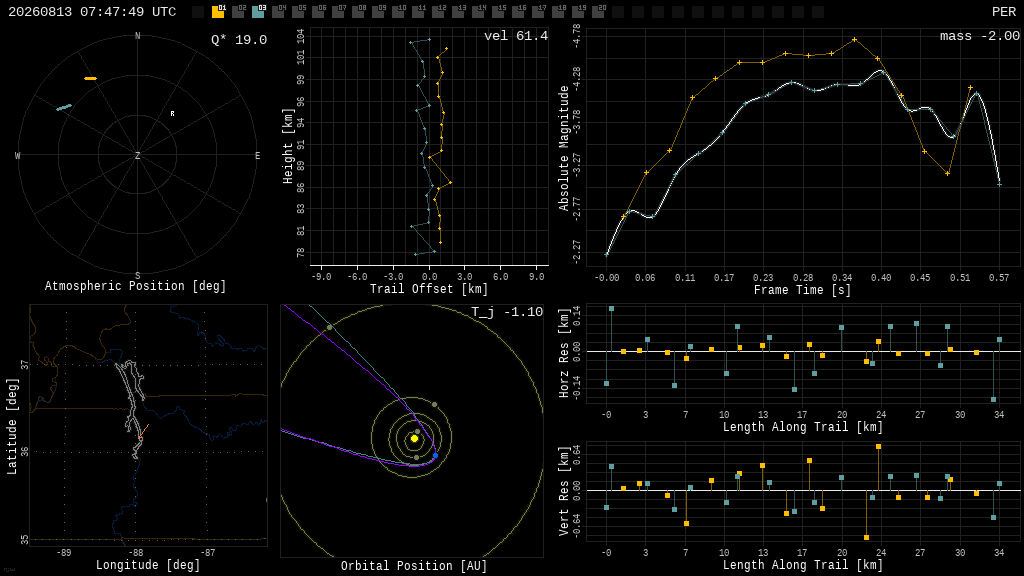Click the T_j -1.10 readout

pyautogui.click(x=507, y=312)
